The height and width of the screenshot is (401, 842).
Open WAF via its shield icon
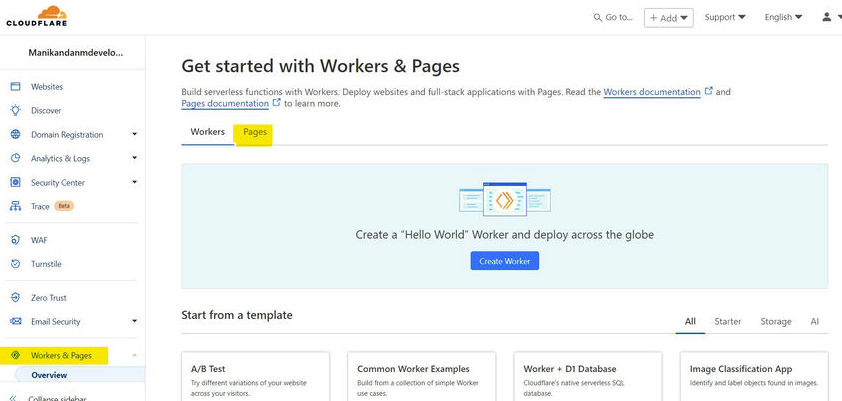(15, 240)
